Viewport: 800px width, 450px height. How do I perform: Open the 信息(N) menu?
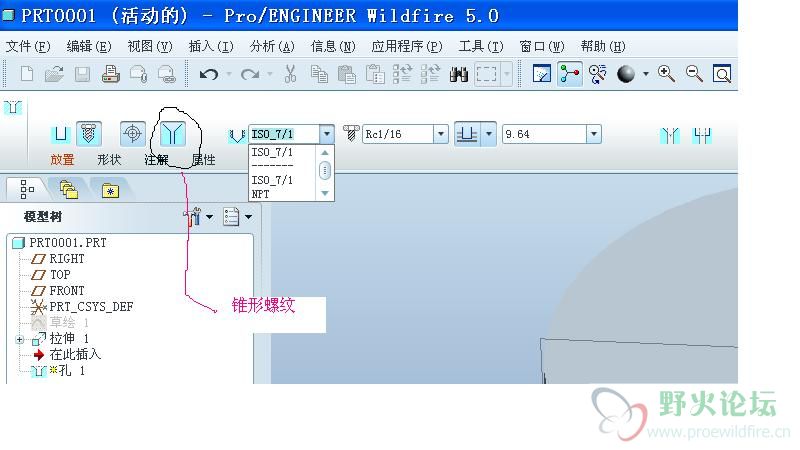tap(333, 46)
